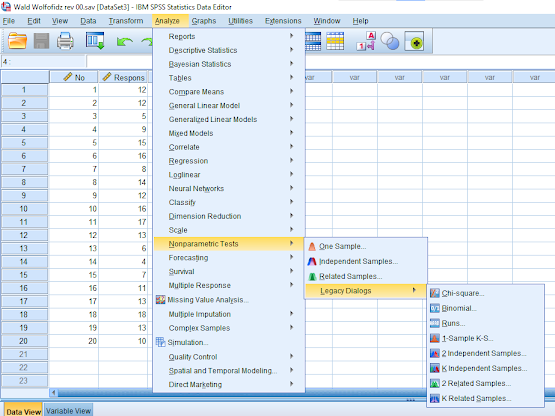Expand General Linear Model submenu

click(229, 106)
